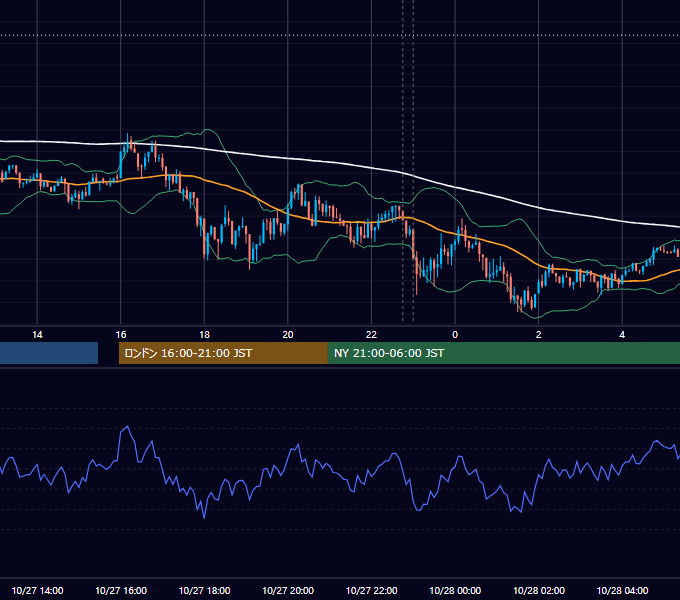The width and height of the screenshot is (680, 600).
Task: Click the 18 hour axis label
Action: point(204,335)
